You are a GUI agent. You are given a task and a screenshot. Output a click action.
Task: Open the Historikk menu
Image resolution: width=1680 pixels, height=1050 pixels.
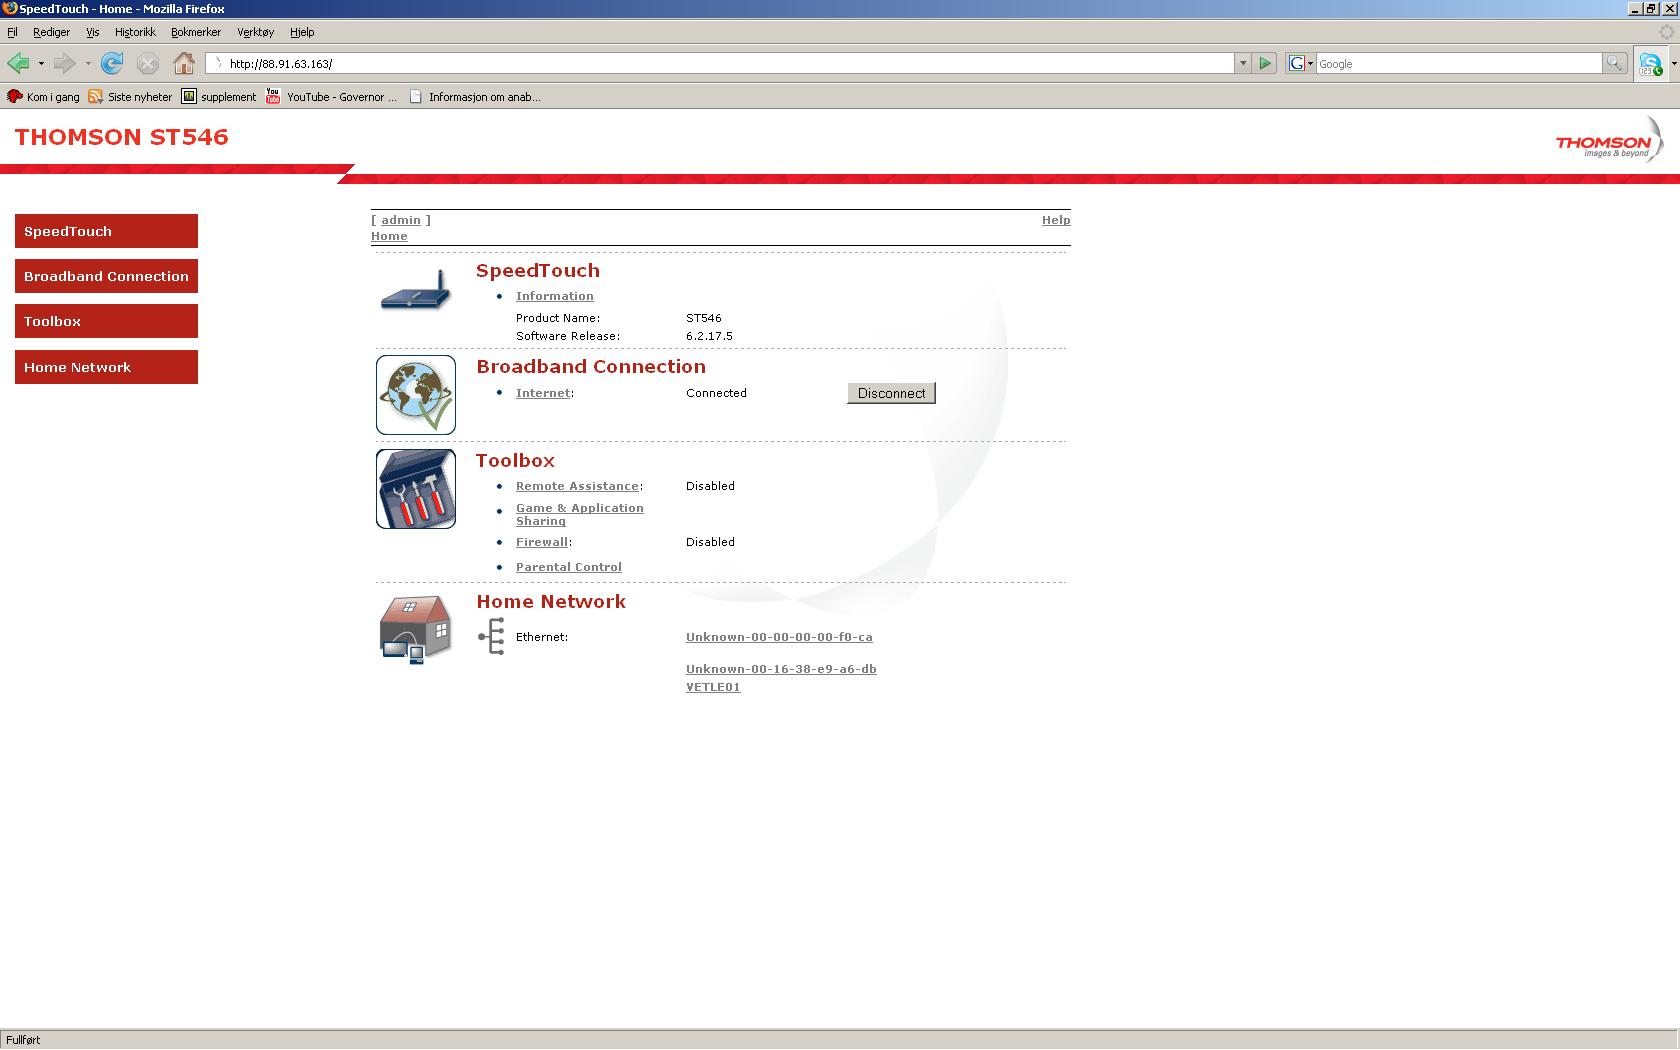click(x=135, y=32)
